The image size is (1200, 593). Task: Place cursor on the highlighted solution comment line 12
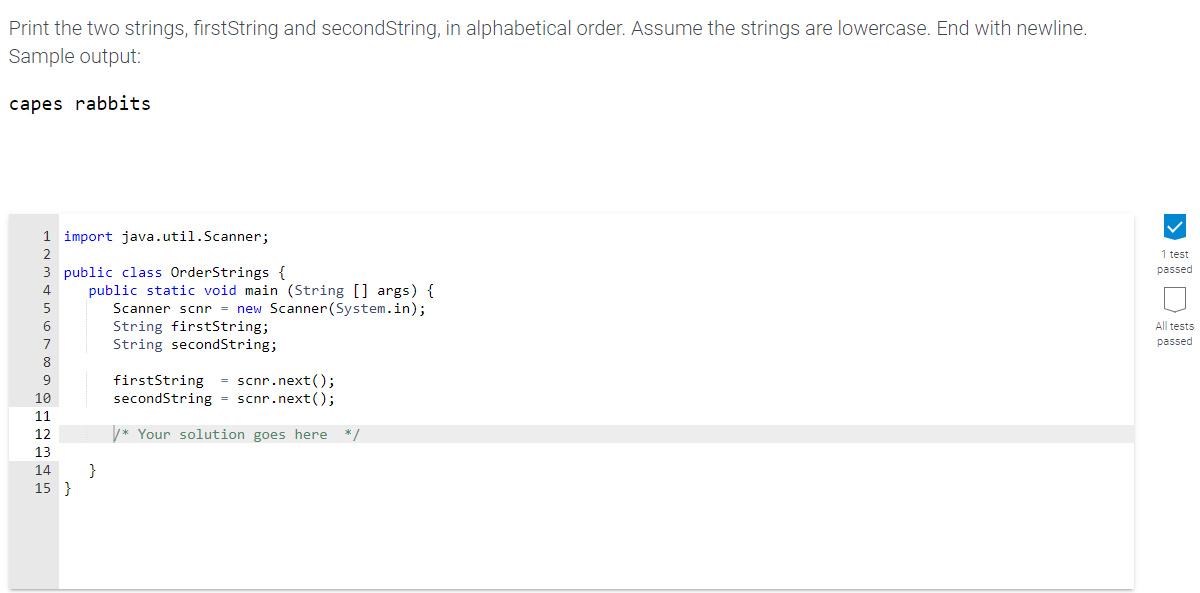point(235,434)
